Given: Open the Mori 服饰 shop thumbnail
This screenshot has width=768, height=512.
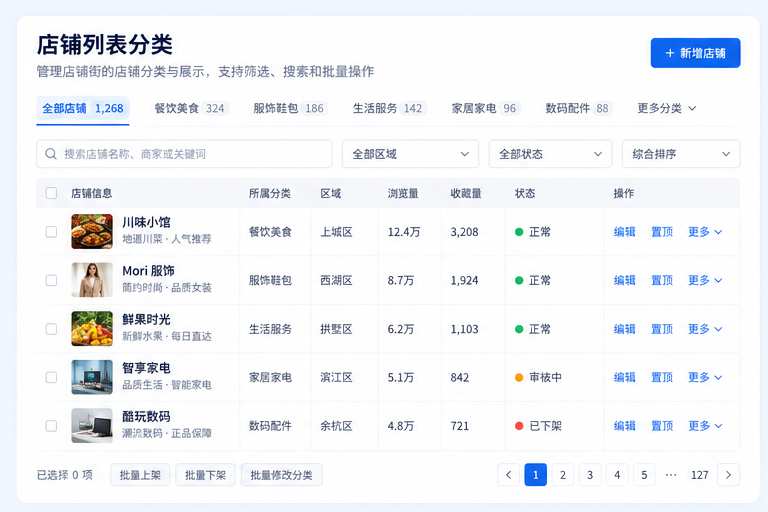Looking at the screenshot, I should click(92, 280).
